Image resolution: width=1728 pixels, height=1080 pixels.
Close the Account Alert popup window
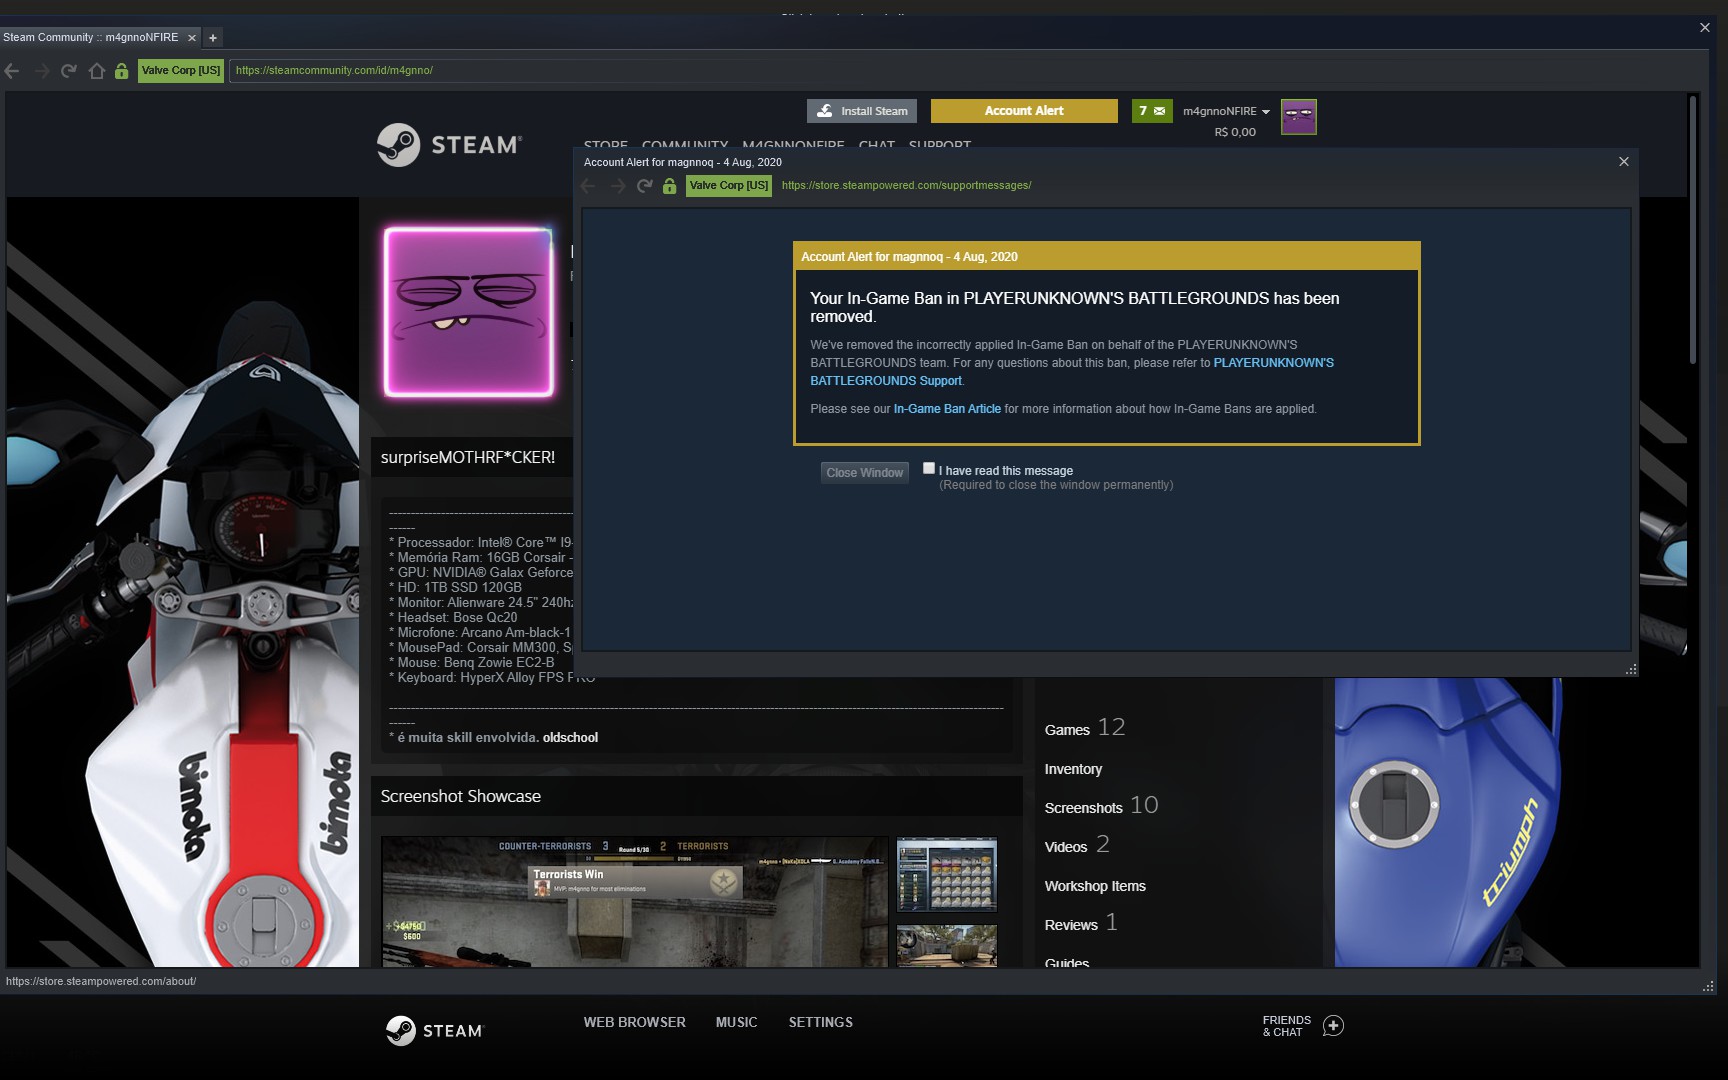click(1624, 162)
